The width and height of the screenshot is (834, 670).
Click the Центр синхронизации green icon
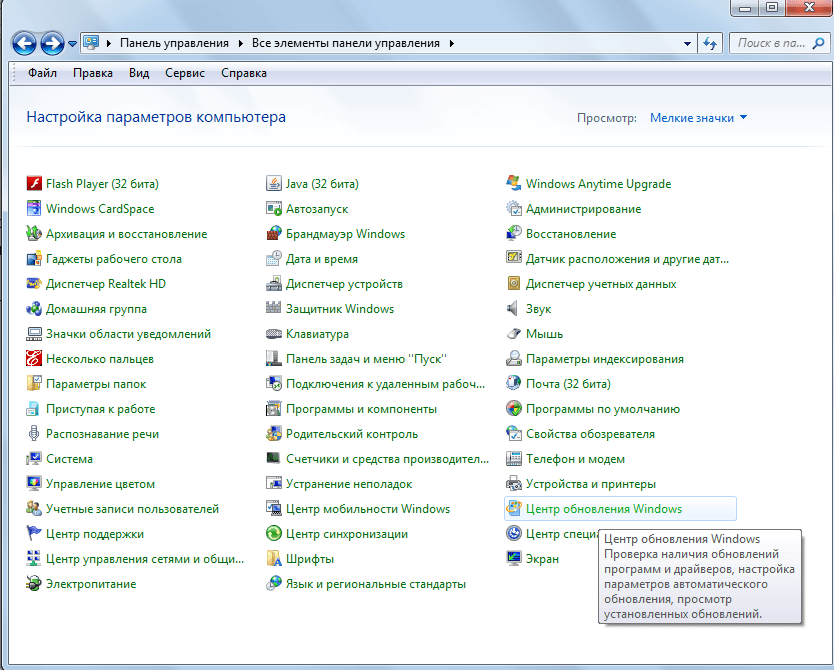tap(273, 533)
